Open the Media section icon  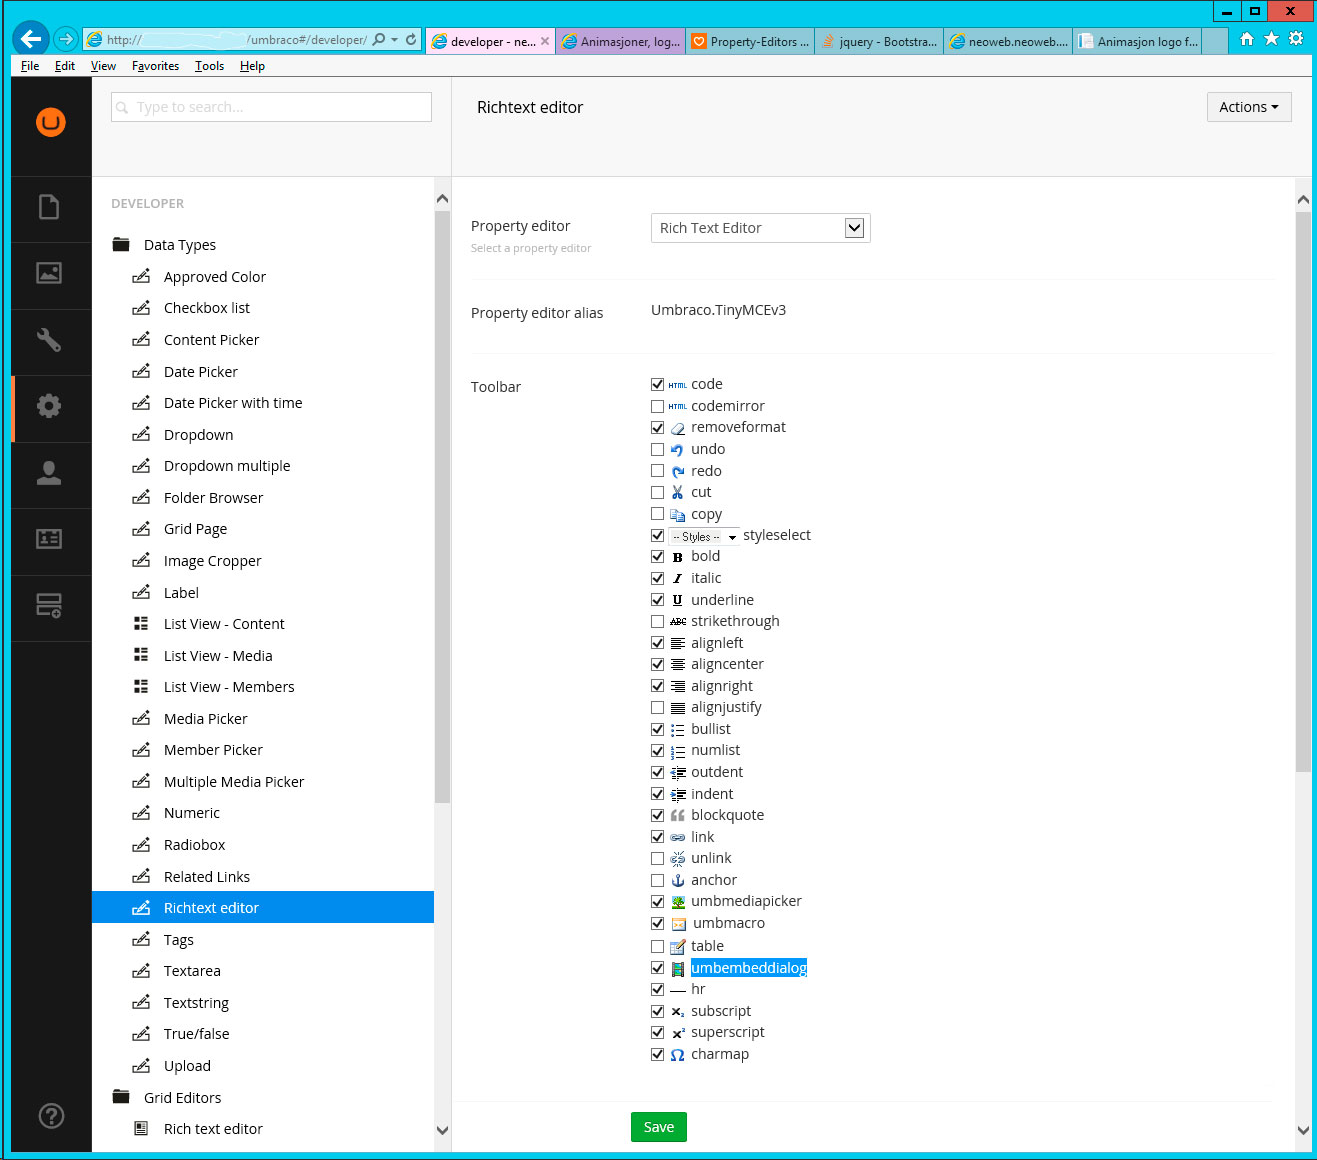coord(49,273)
